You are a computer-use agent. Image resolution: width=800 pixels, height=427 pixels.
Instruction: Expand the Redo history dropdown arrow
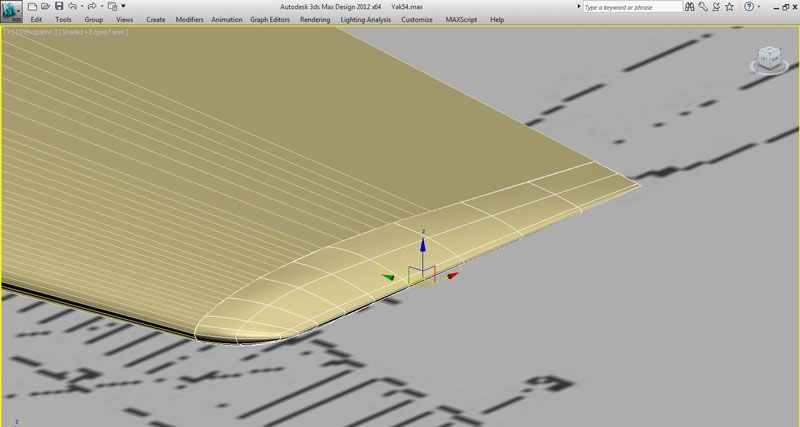click(x=102, y=7)
